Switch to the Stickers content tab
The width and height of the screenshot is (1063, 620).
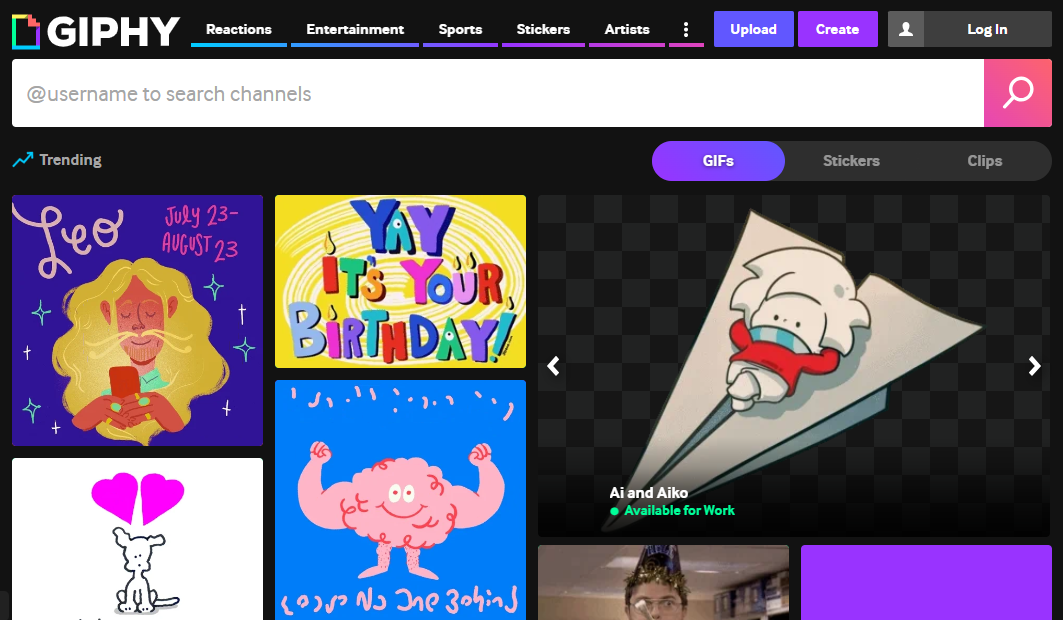pyautogui.click(x=851, y=161)
